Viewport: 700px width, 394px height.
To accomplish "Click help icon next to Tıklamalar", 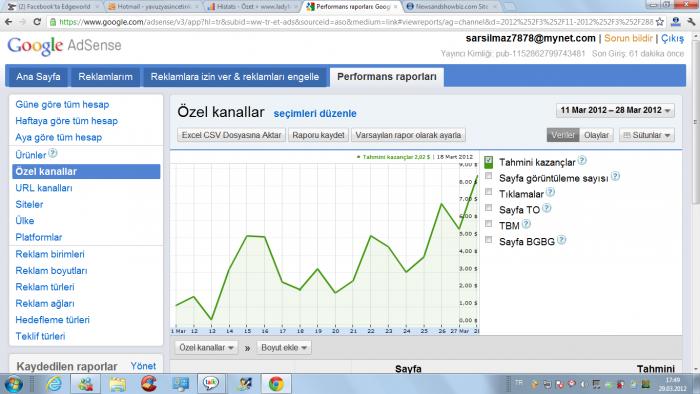I will 550,192.
